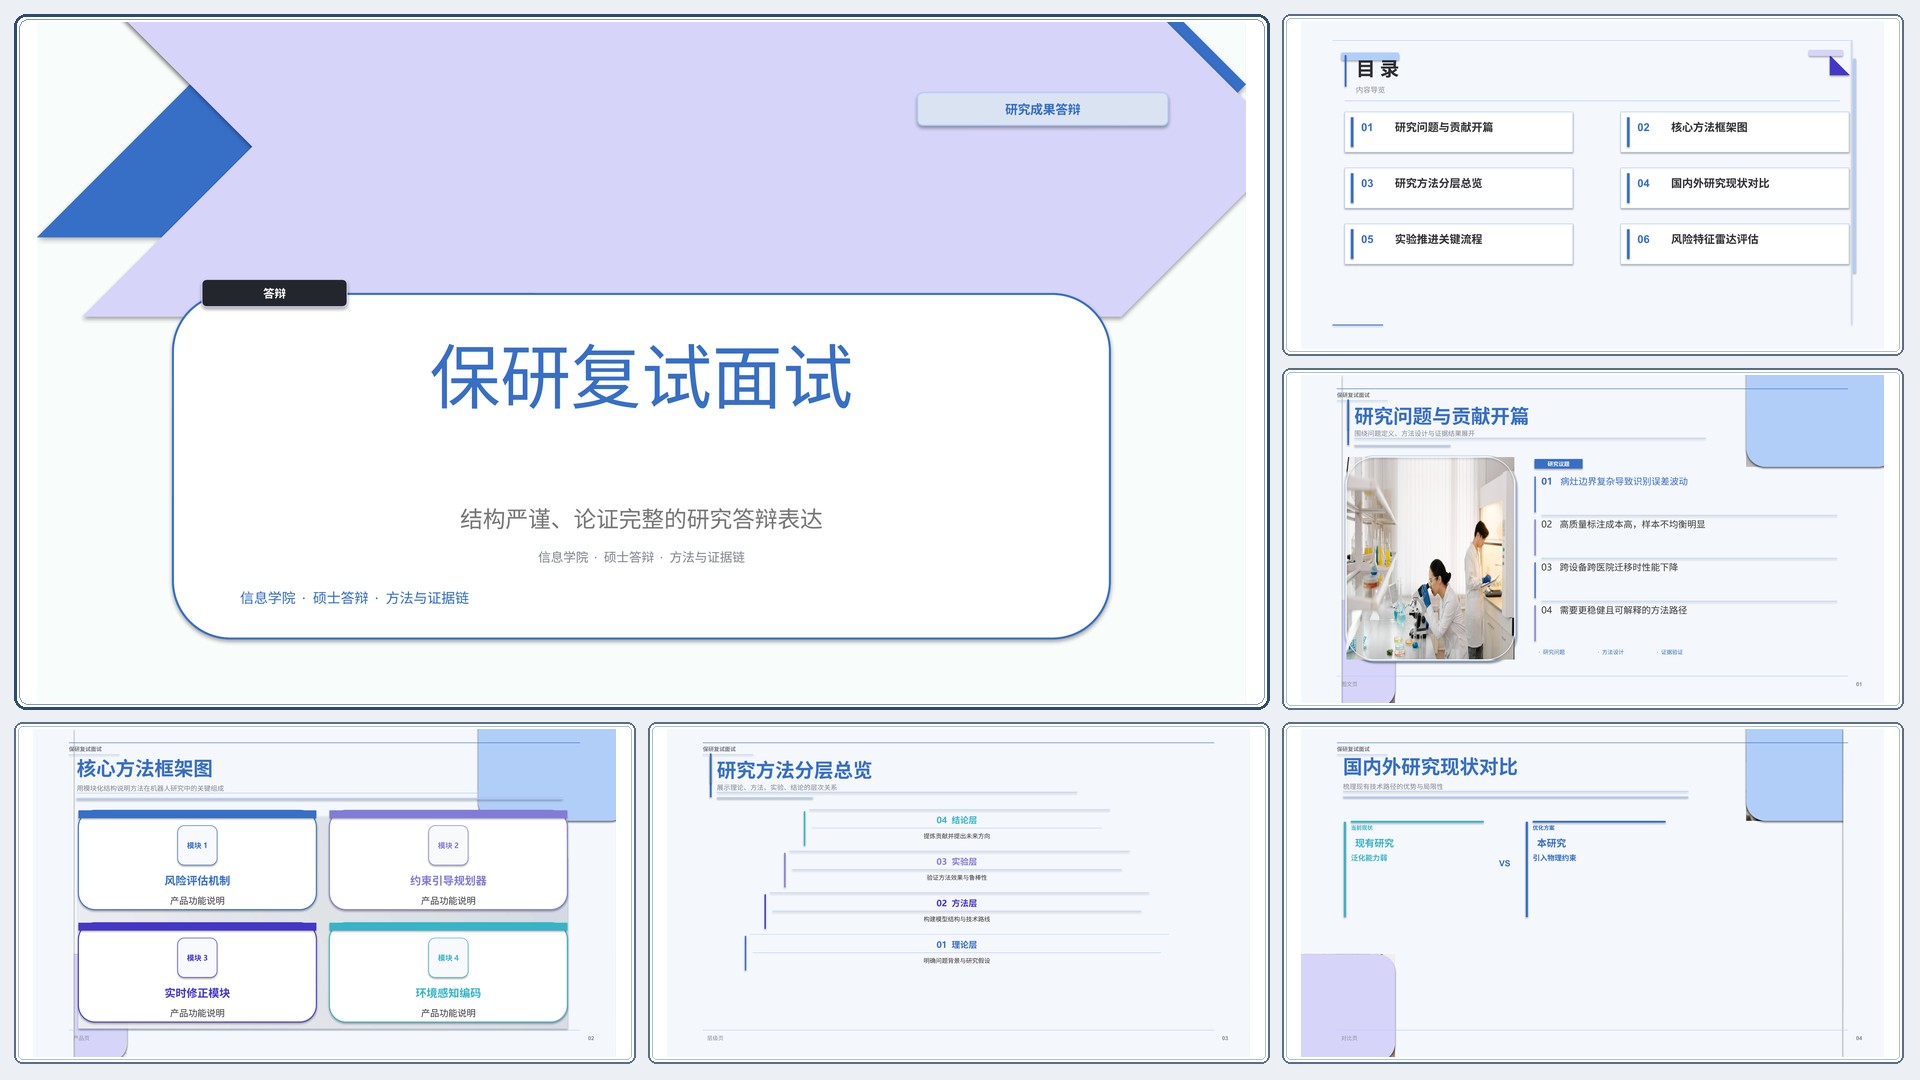Click the VS label between comparison columns
The width and height of the screenshot is (1920, 1080).
(x=1504, y=863)
